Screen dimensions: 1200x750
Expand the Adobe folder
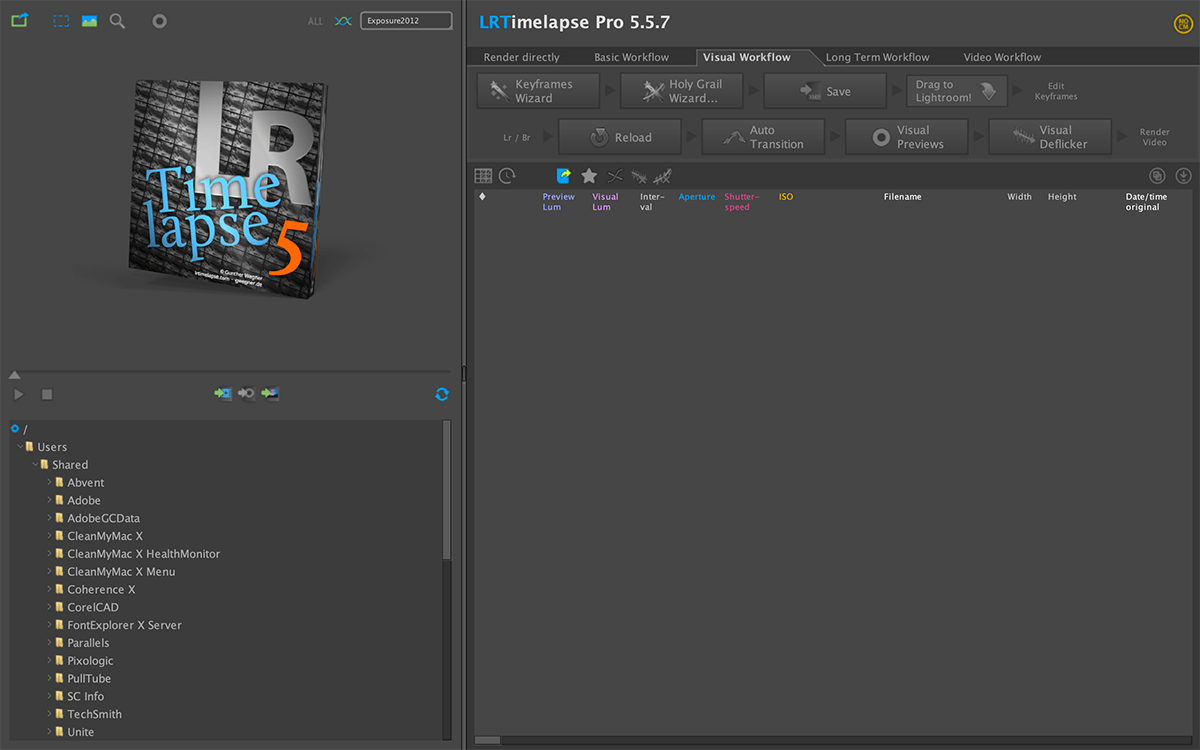49,501
